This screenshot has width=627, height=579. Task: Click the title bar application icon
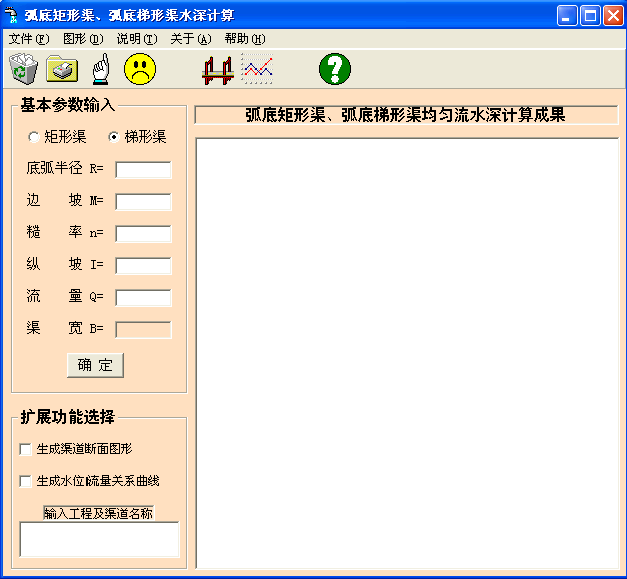coord(12,15)
